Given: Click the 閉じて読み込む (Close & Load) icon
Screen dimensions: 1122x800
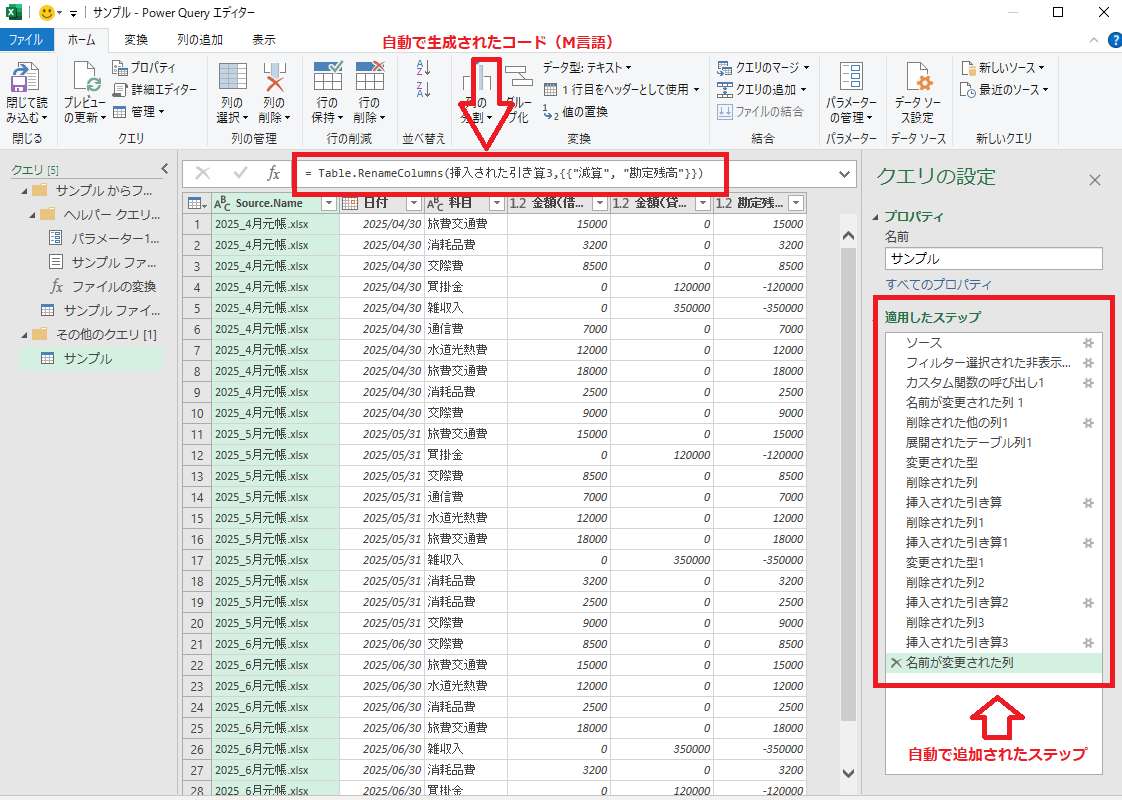Looking at the screenshot, I should 27,78.
